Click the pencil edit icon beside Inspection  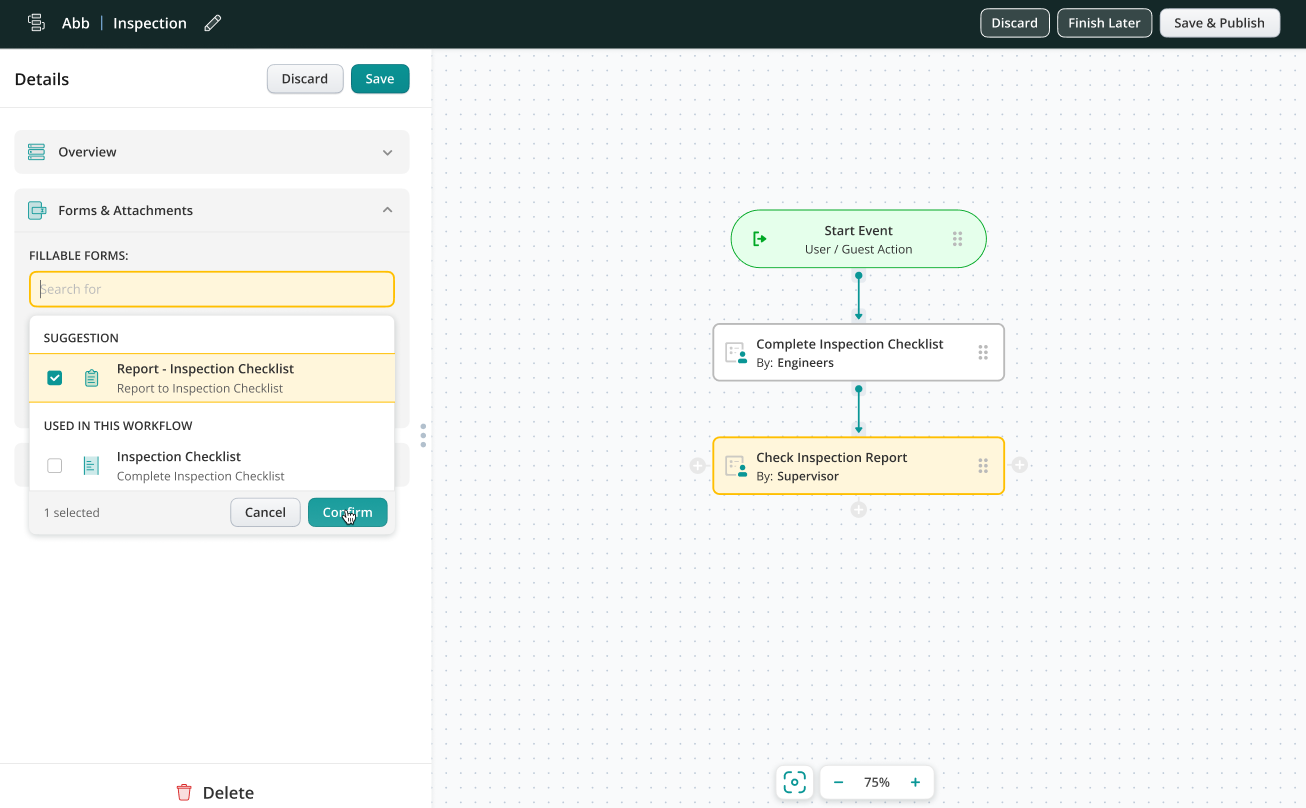pyautogui.click(x=212, y=23)
